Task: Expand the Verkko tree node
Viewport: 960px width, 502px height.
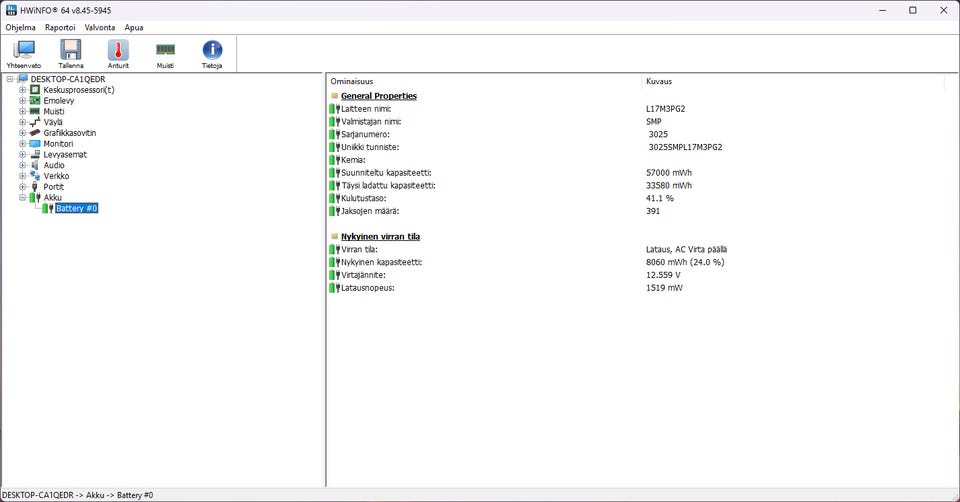Action: [23, 176]
